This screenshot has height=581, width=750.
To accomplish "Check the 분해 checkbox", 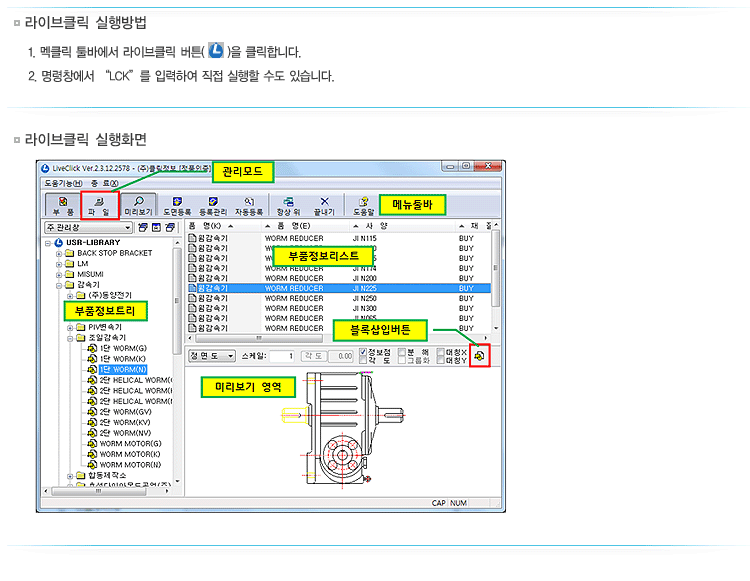I will point(402,352).
